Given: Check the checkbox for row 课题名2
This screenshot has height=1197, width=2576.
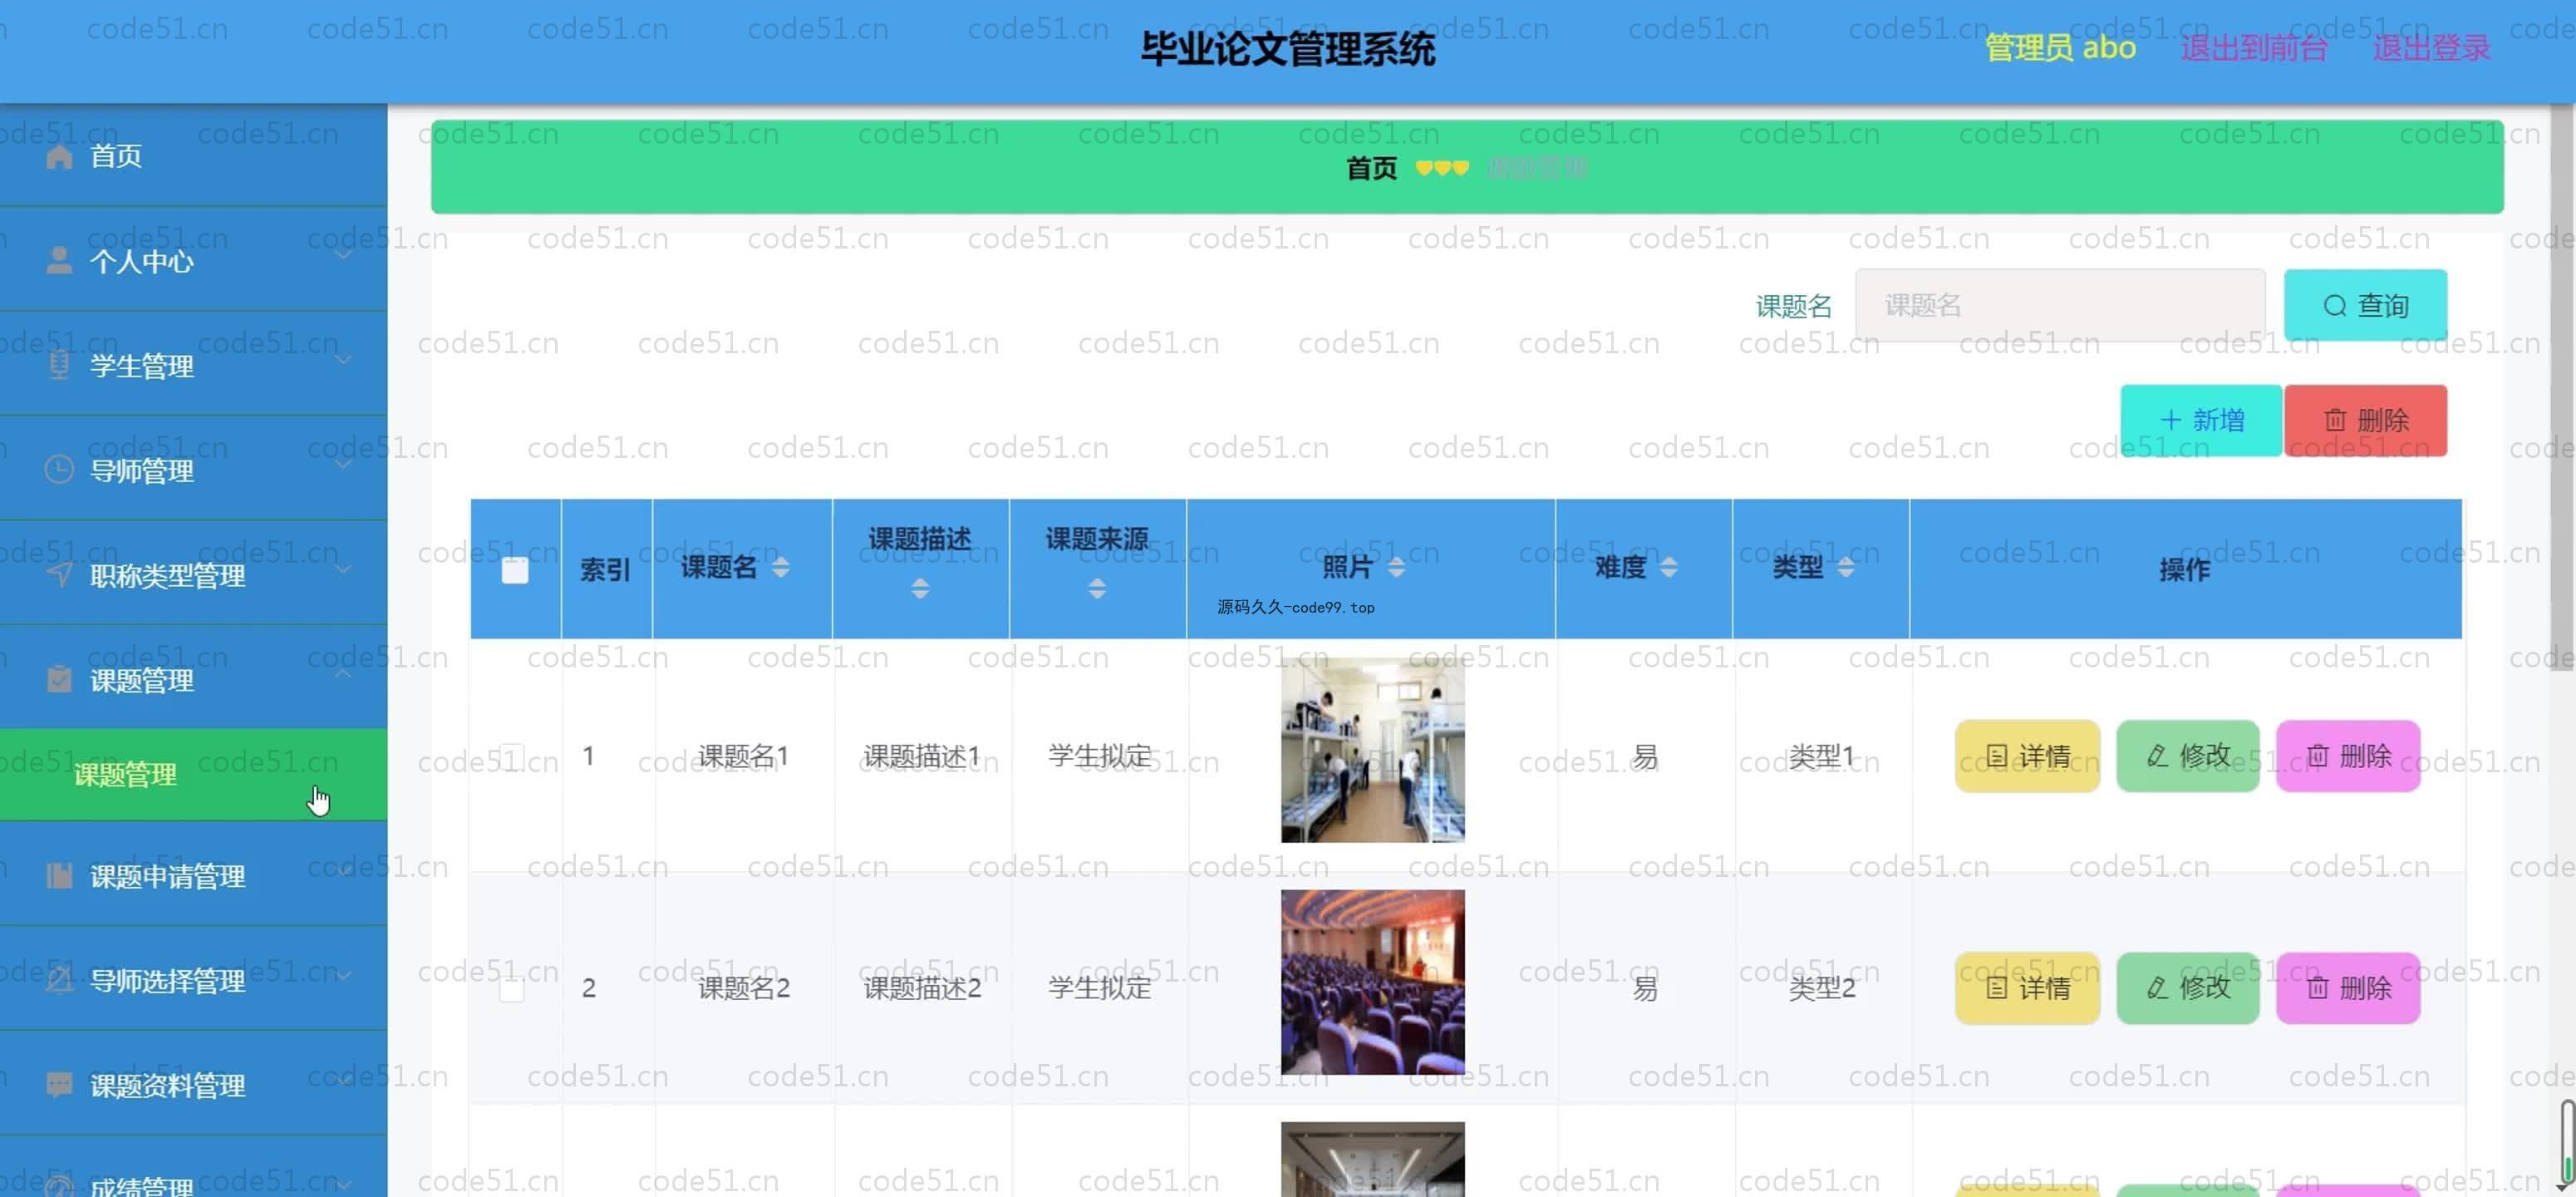Looking at the screenshot, I should point(511,988).
